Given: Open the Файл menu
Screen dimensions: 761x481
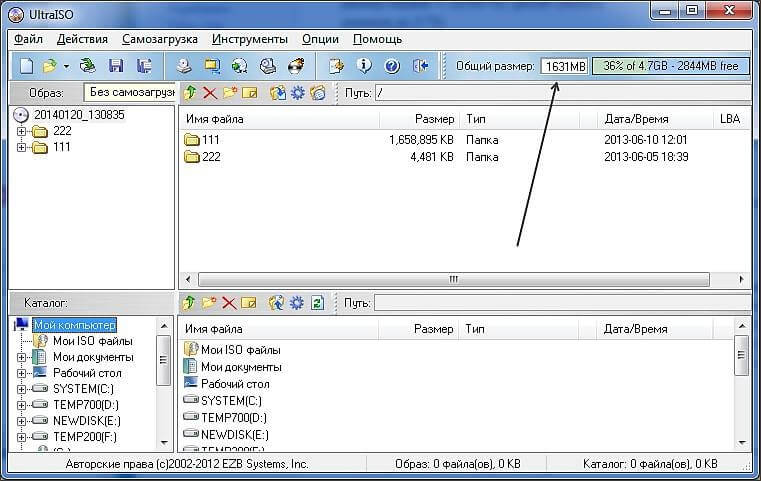Looking at the screenshot, I should click(x=28, y=39).
